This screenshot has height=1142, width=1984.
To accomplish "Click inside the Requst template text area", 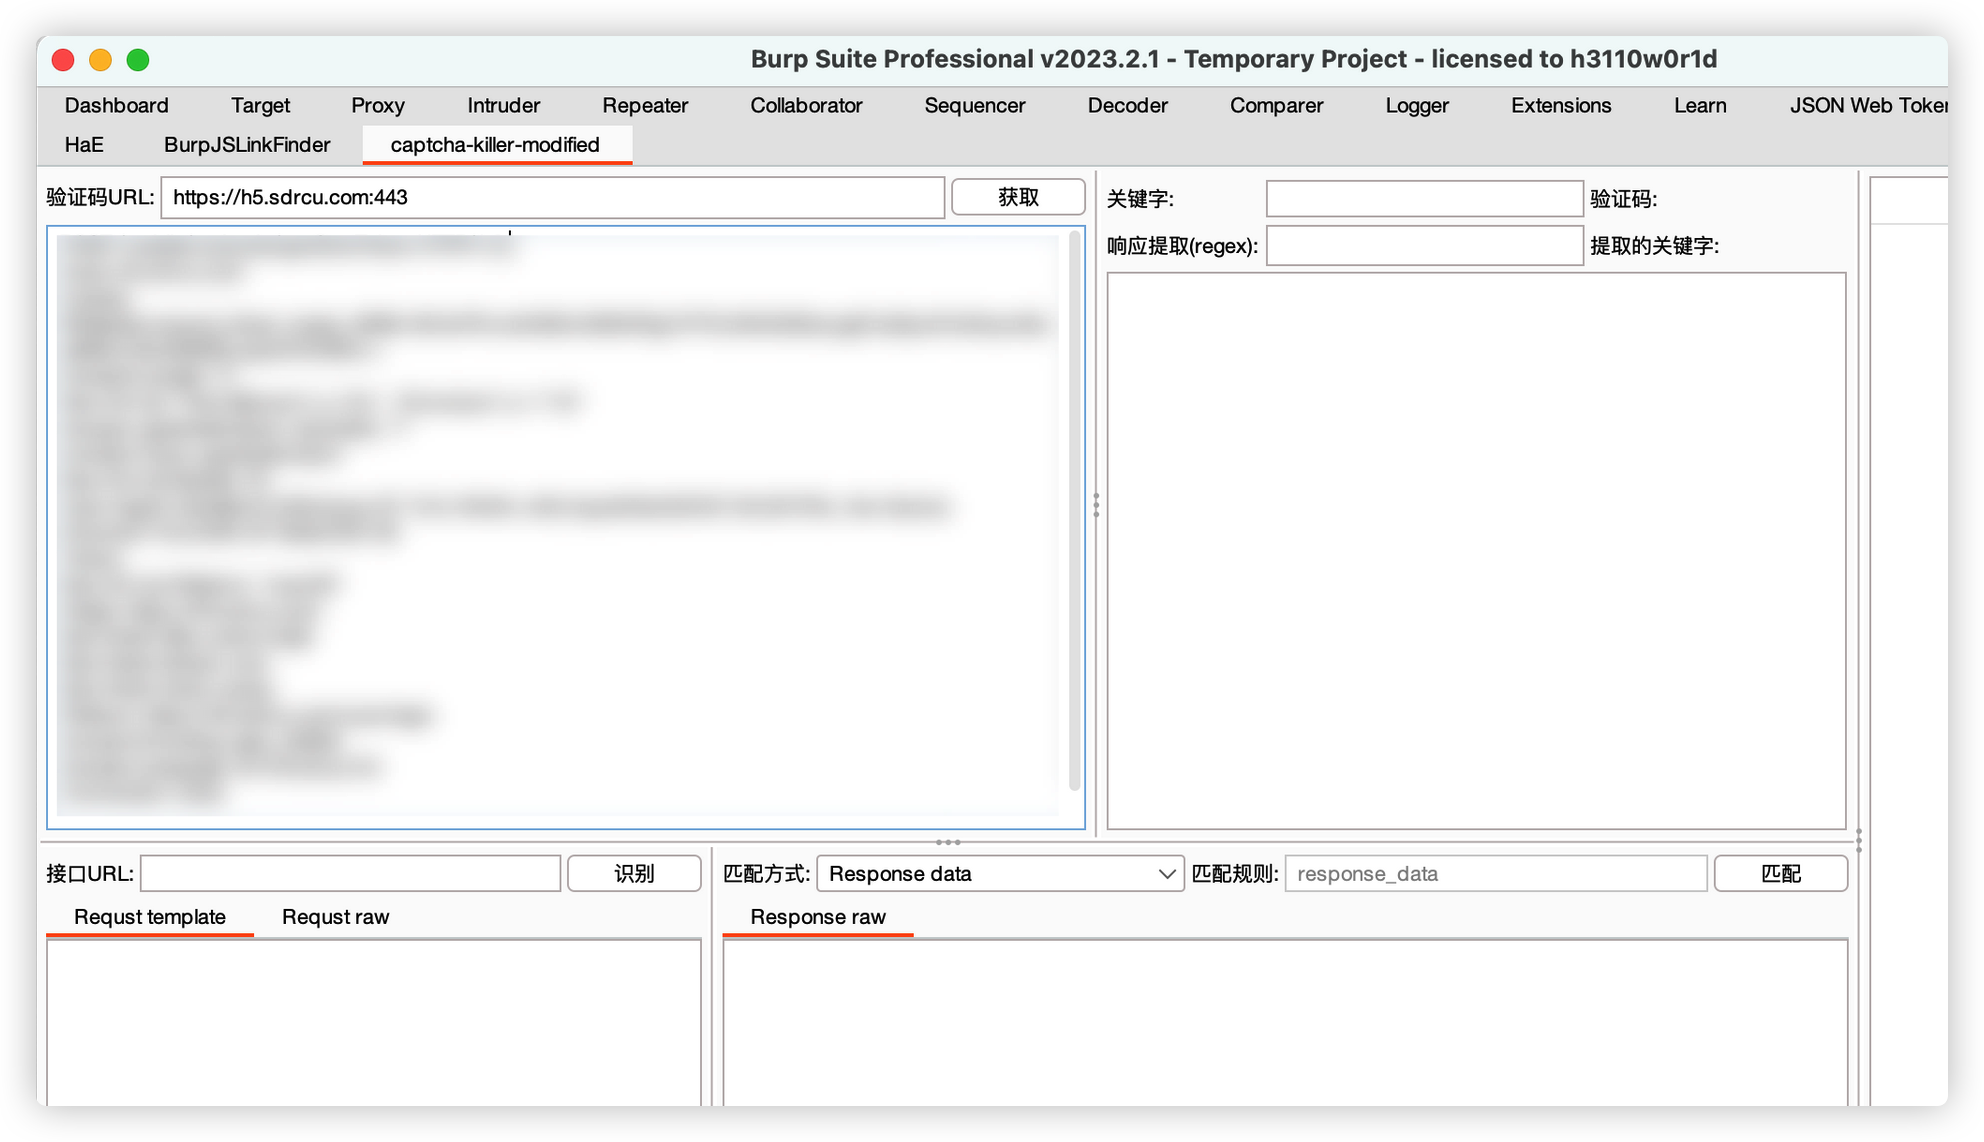I will tap(373, 1022).
